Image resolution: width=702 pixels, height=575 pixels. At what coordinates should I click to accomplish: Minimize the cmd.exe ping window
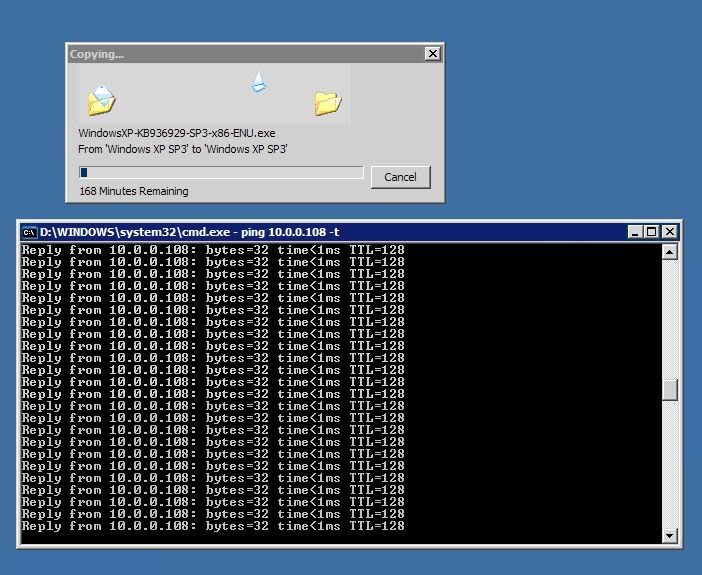point(635,232)
